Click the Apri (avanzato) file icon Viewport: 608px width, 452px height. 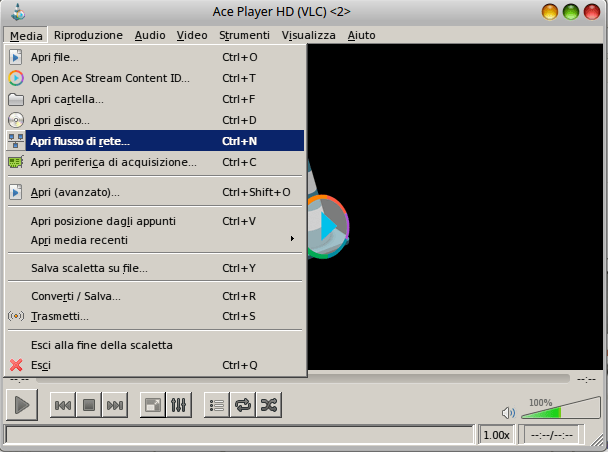pos(16,192)
